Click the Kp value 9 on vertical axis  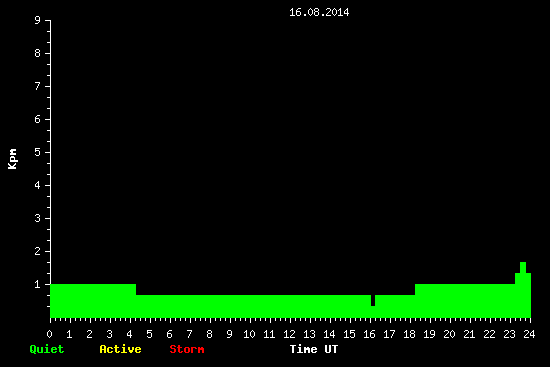click(x=38, y=20)
